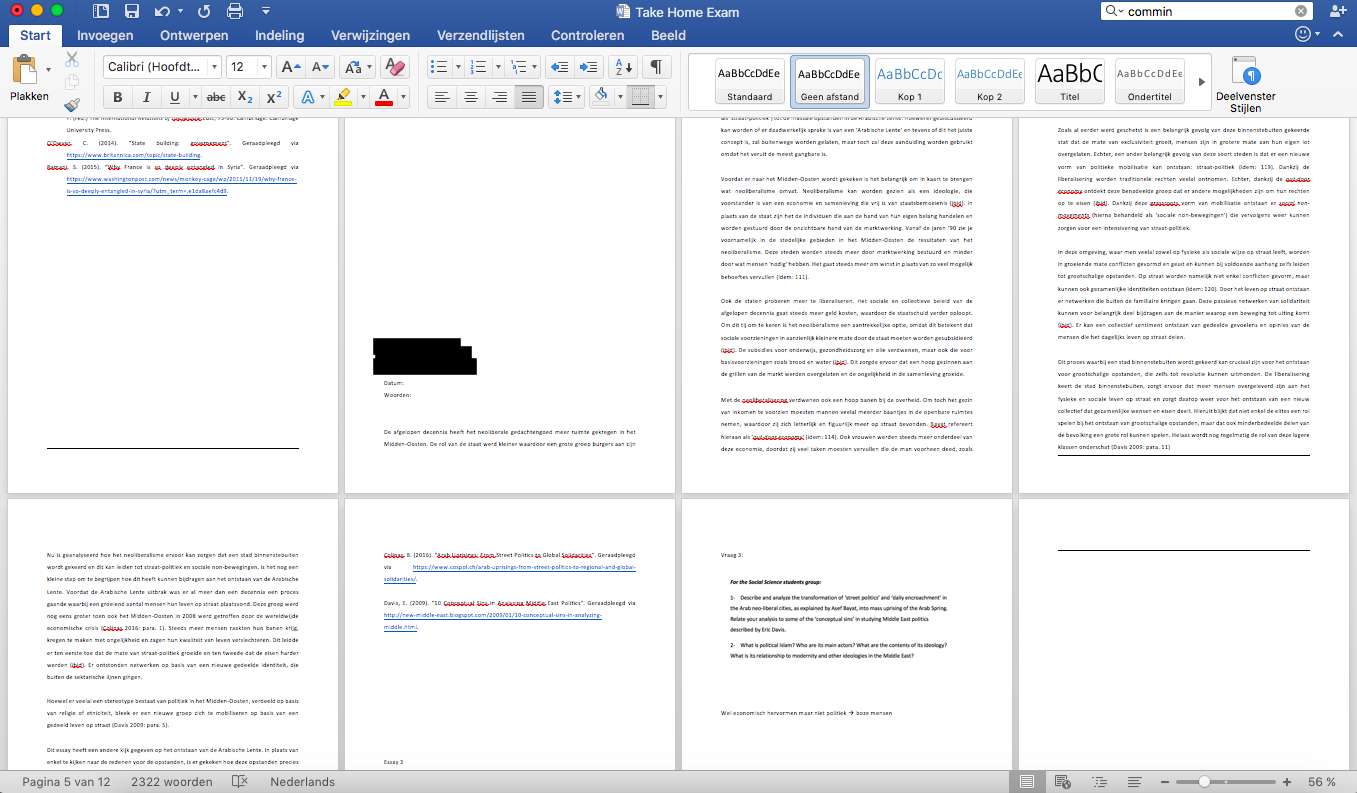Open spelling check book icon in status bar

pos(238,781)
